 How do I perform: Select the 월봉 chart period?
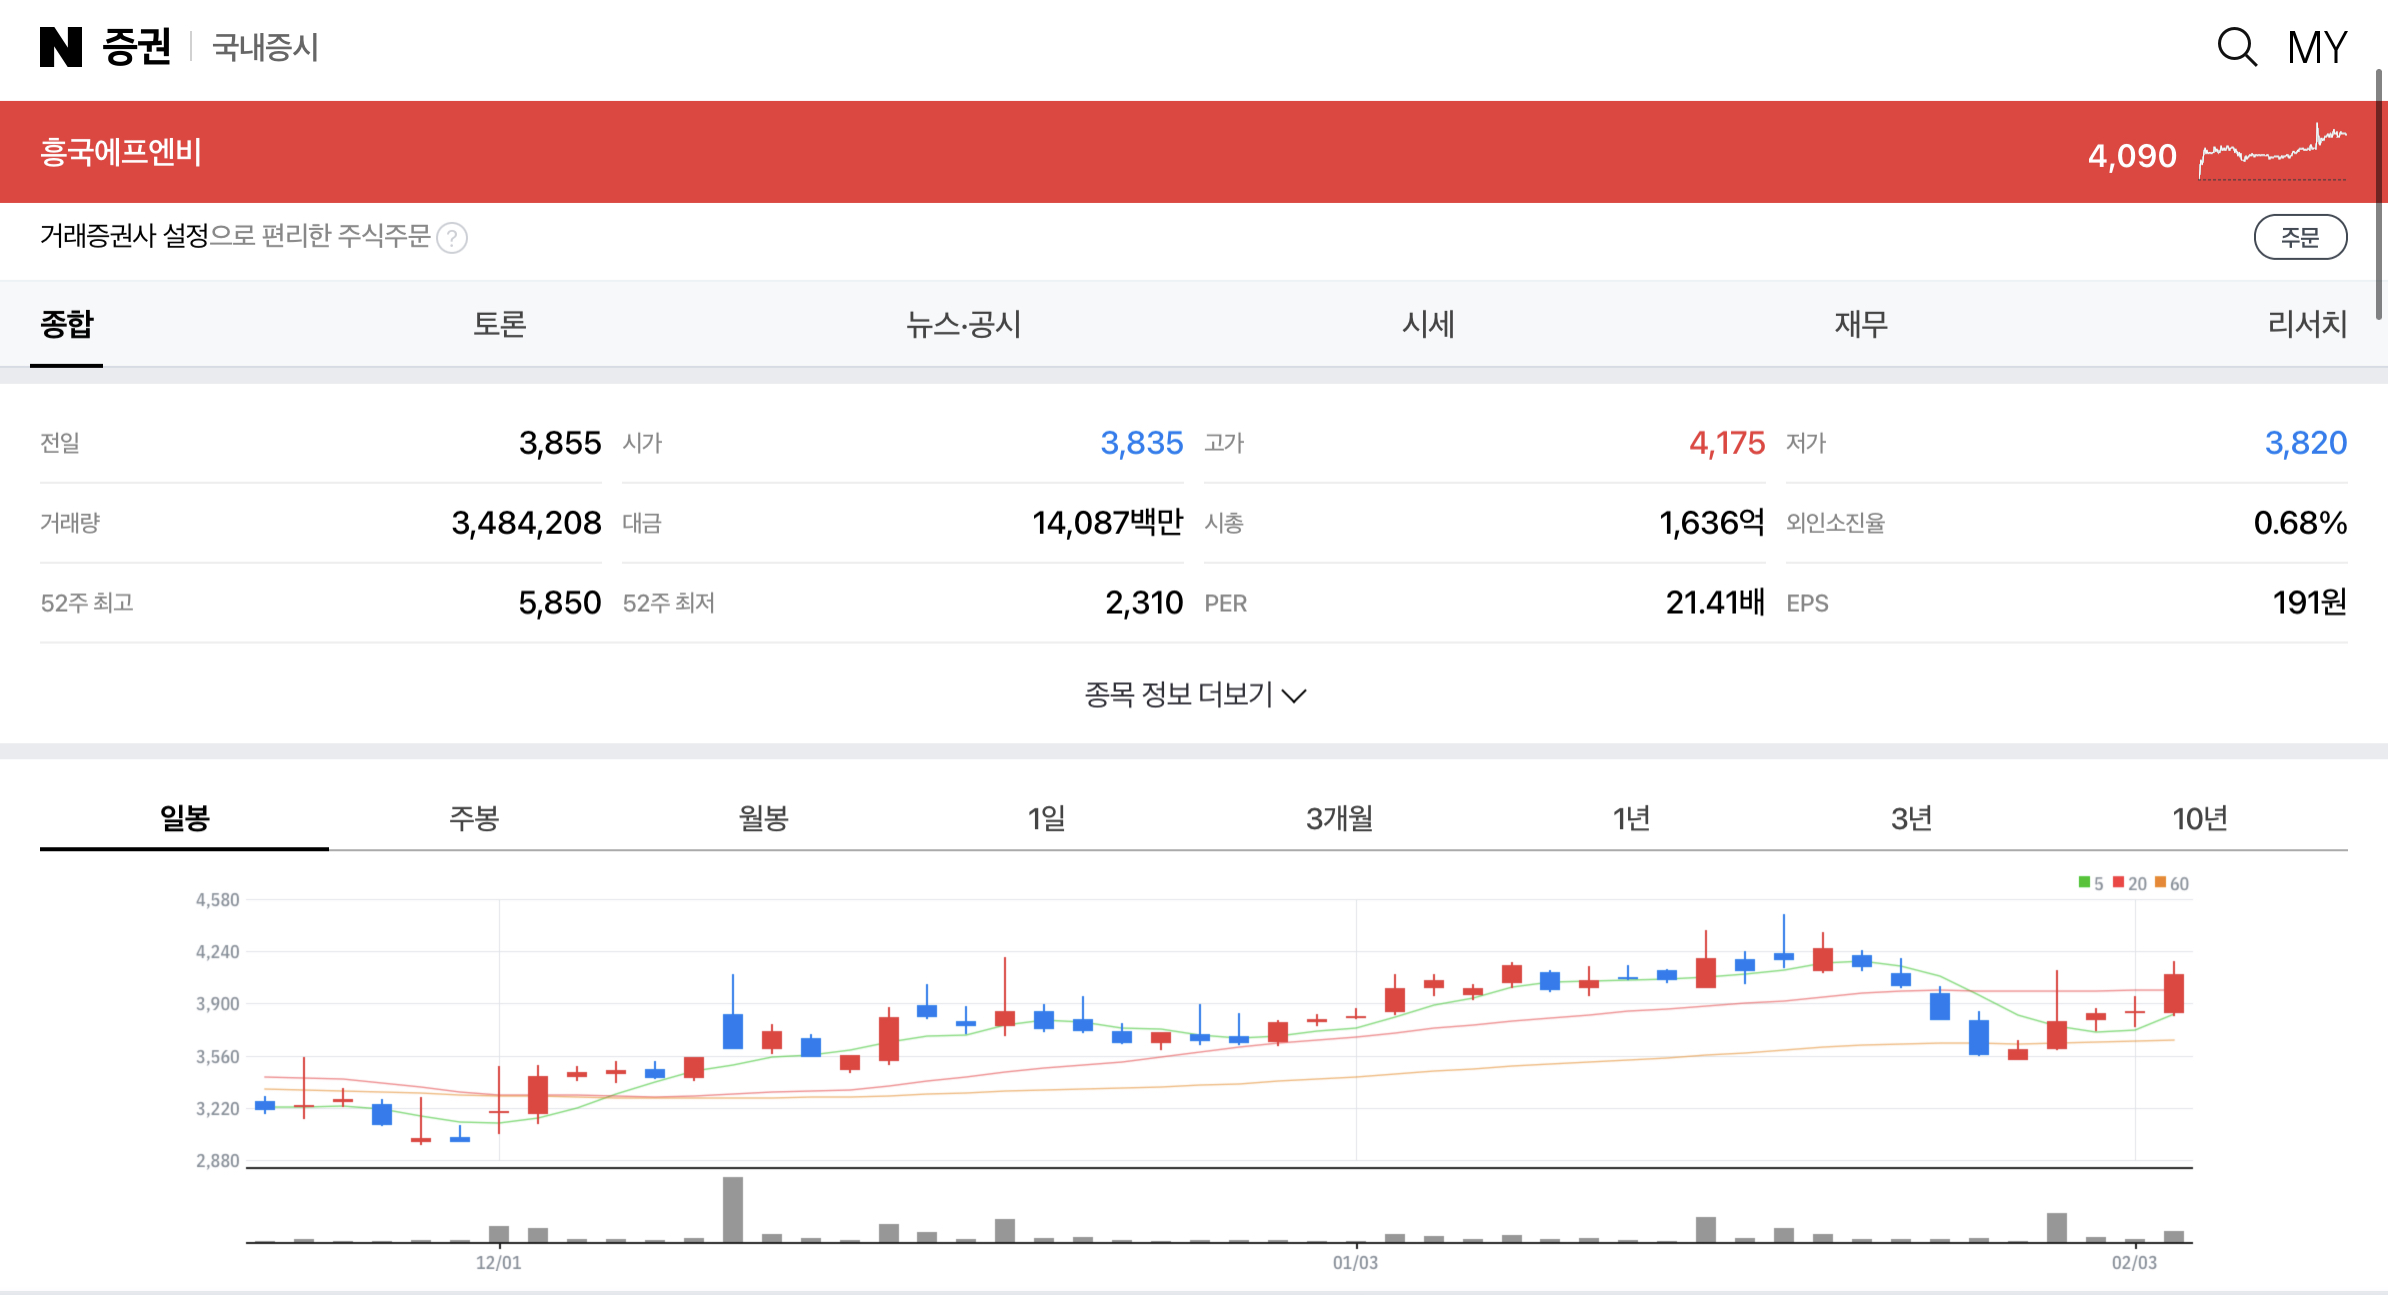pos(763,818)
